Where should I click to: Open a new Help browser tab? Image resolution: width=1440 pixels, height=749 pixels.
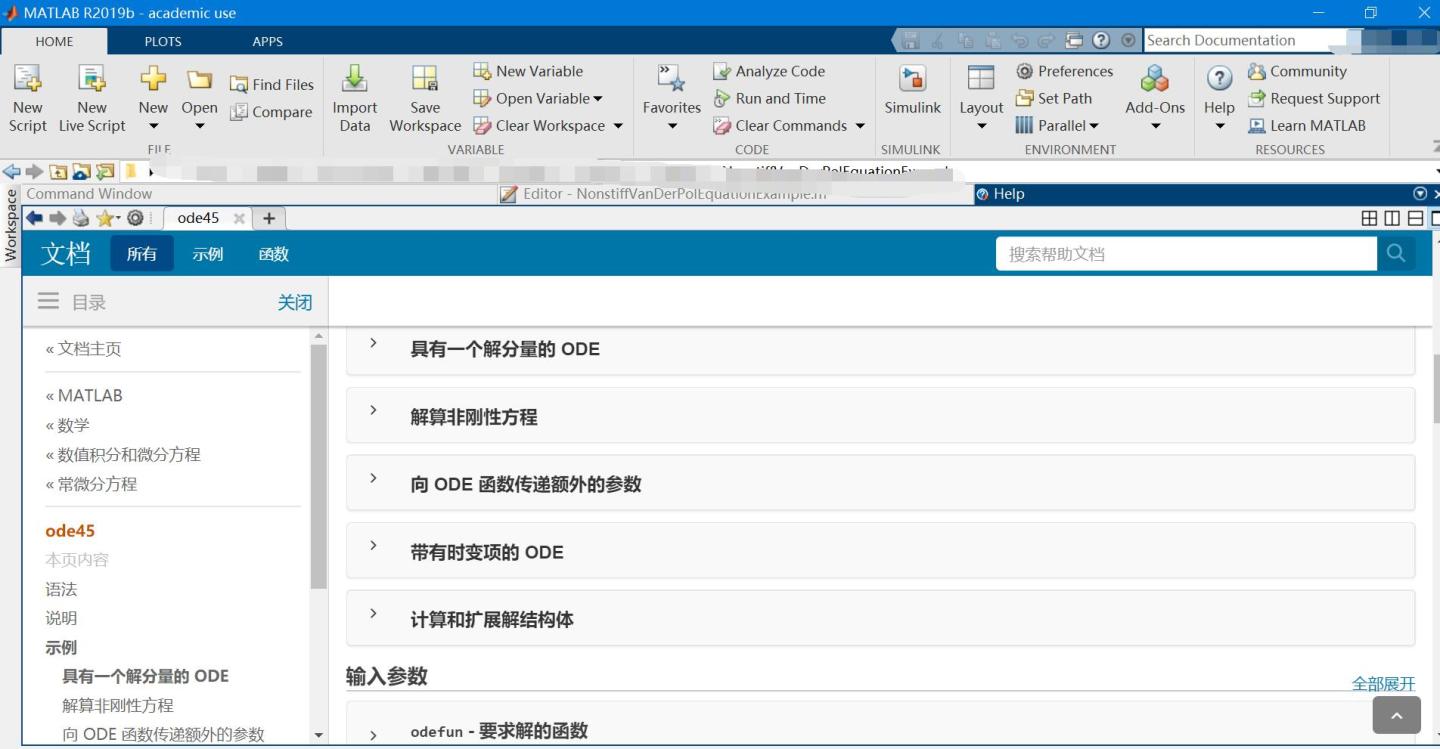(x=268, y=218)
